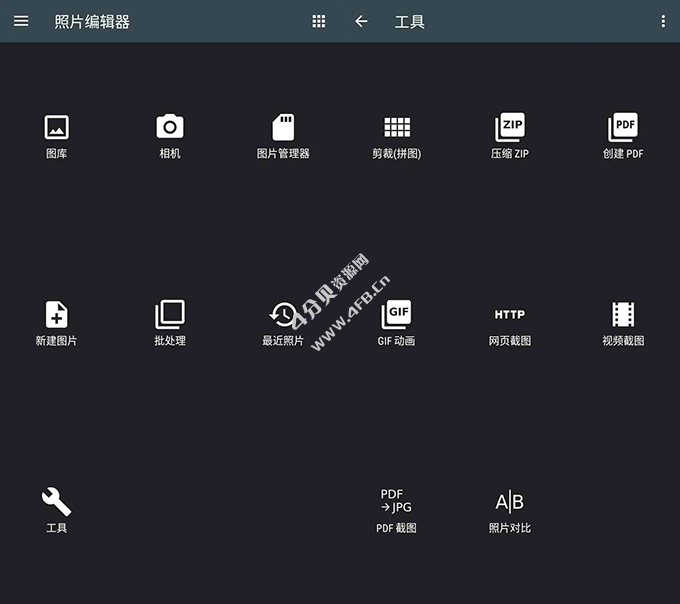Open the 压缩 ZIP tool

[x=510, y=128]
